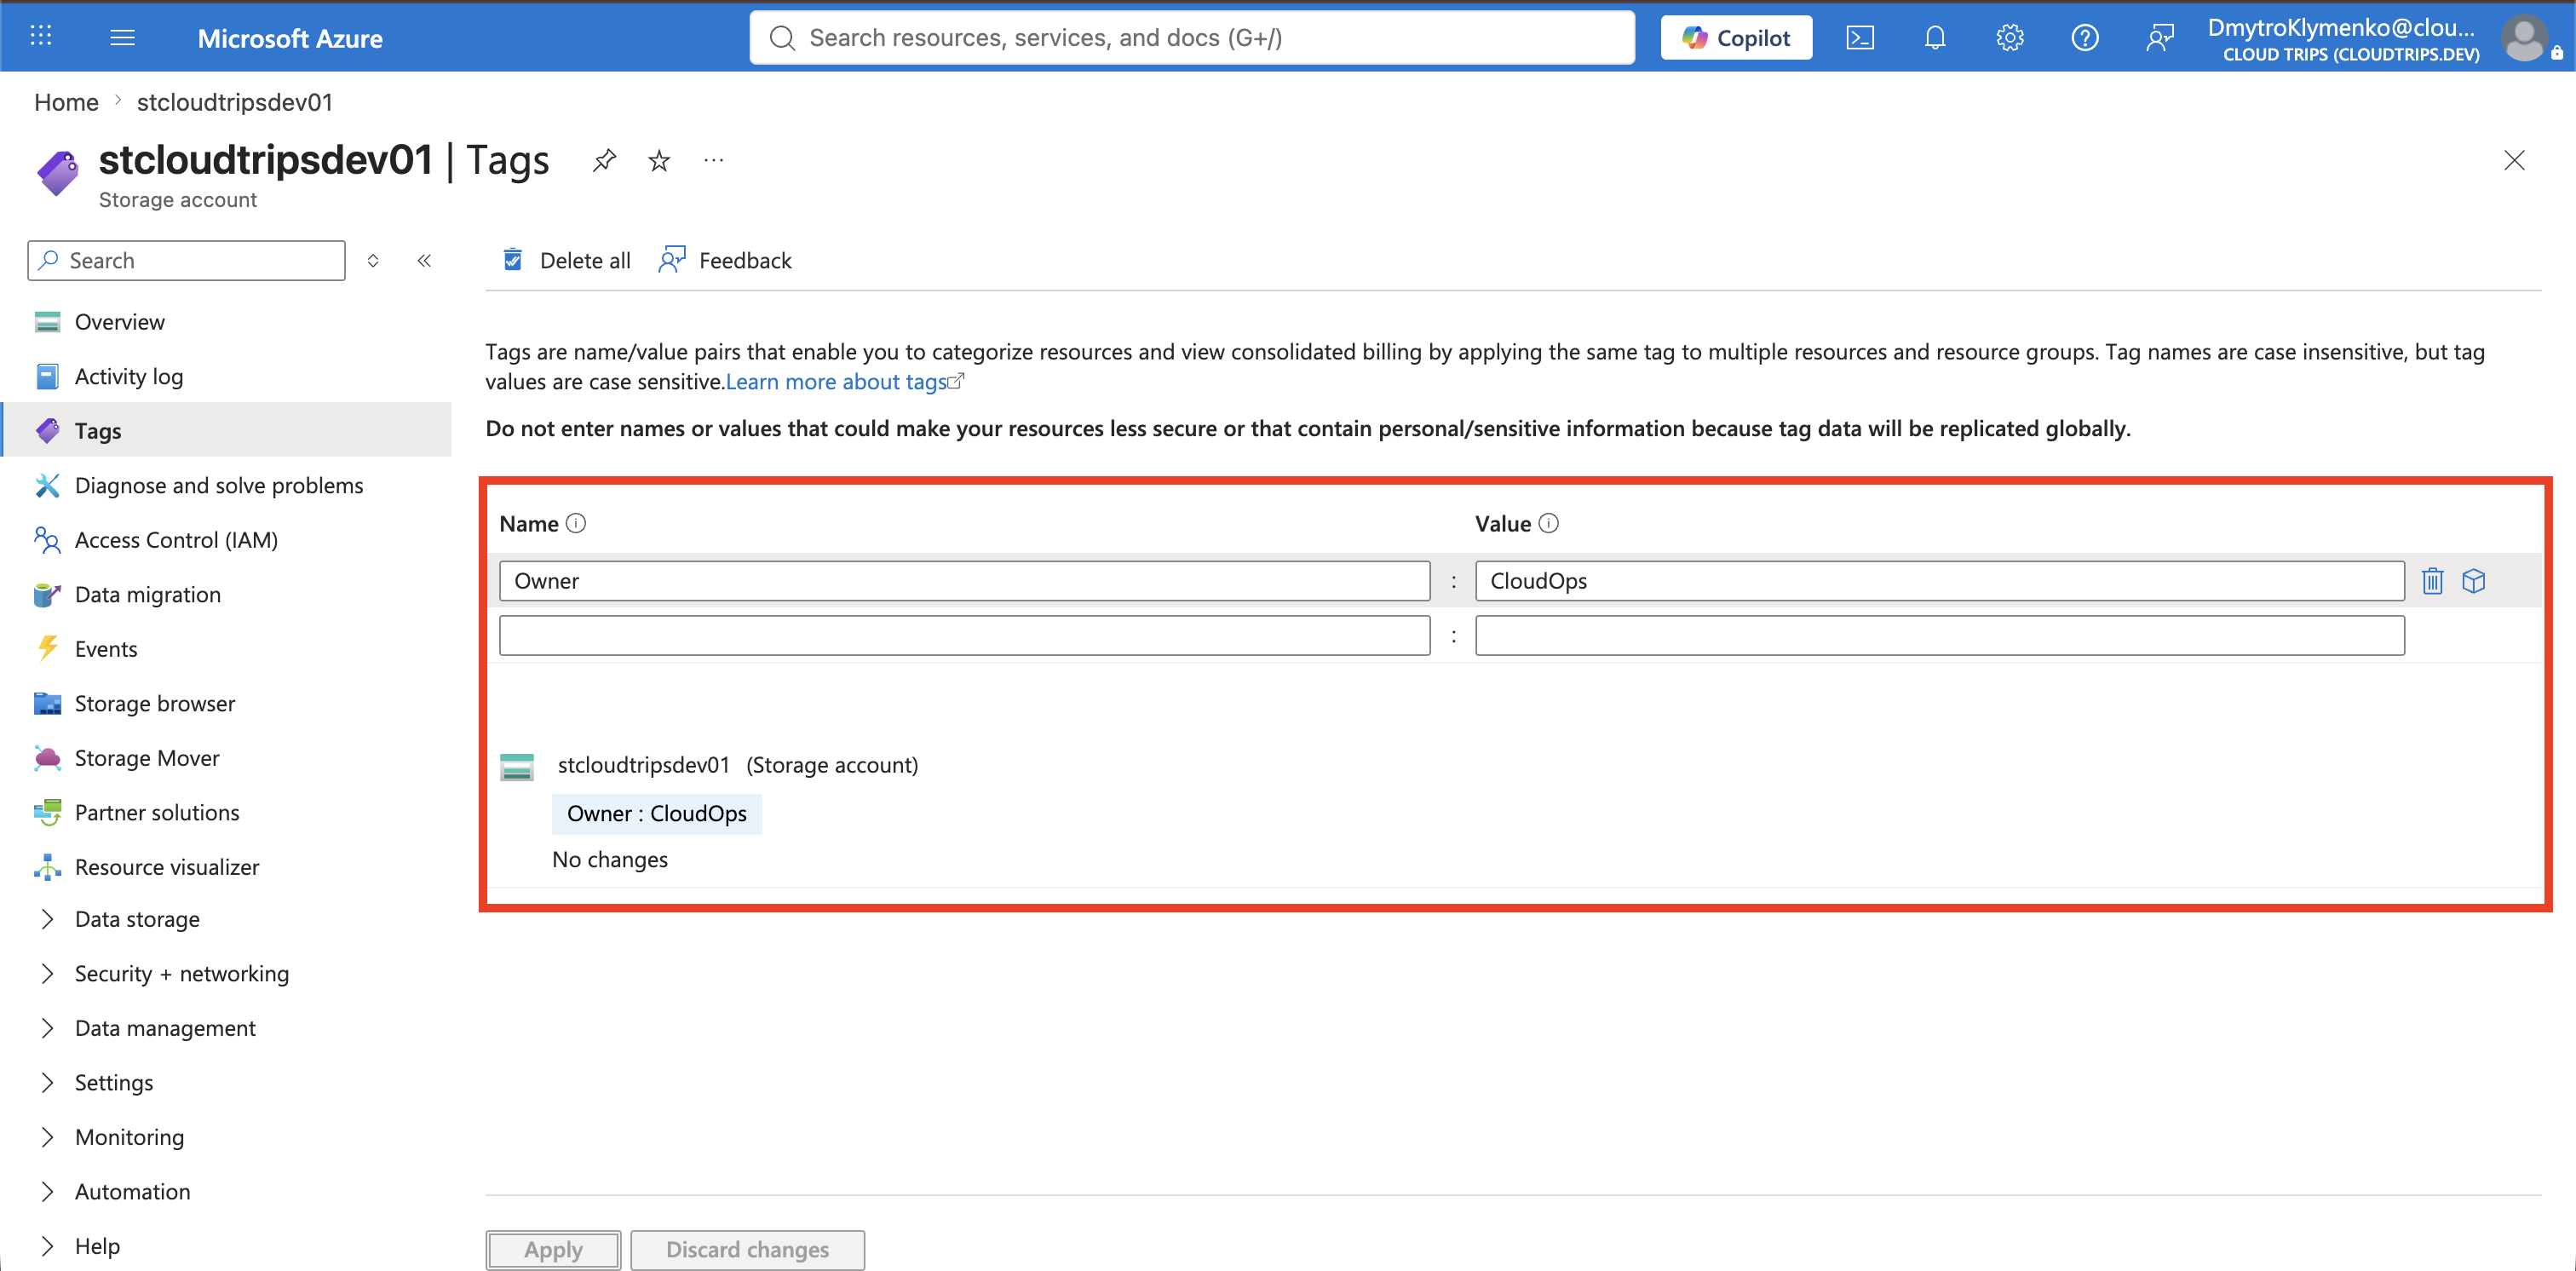
Task: Toggle the portal hamburger menu
Action: 122,37
